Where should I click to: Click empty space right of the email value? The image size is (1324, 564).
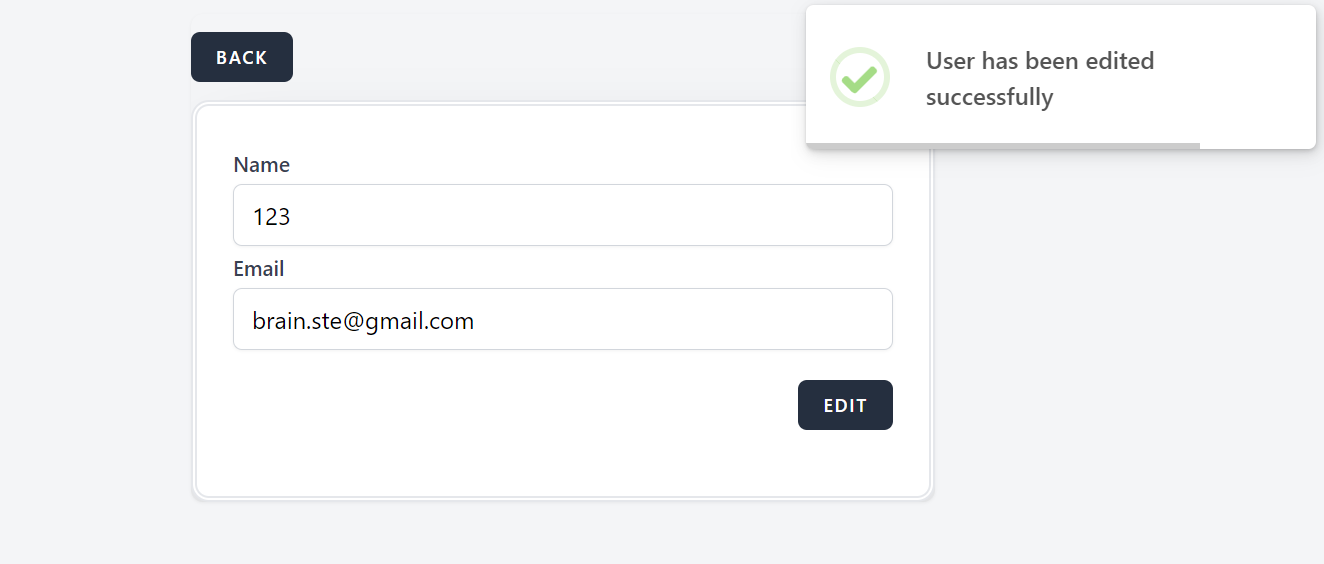(x=700, y=319)
